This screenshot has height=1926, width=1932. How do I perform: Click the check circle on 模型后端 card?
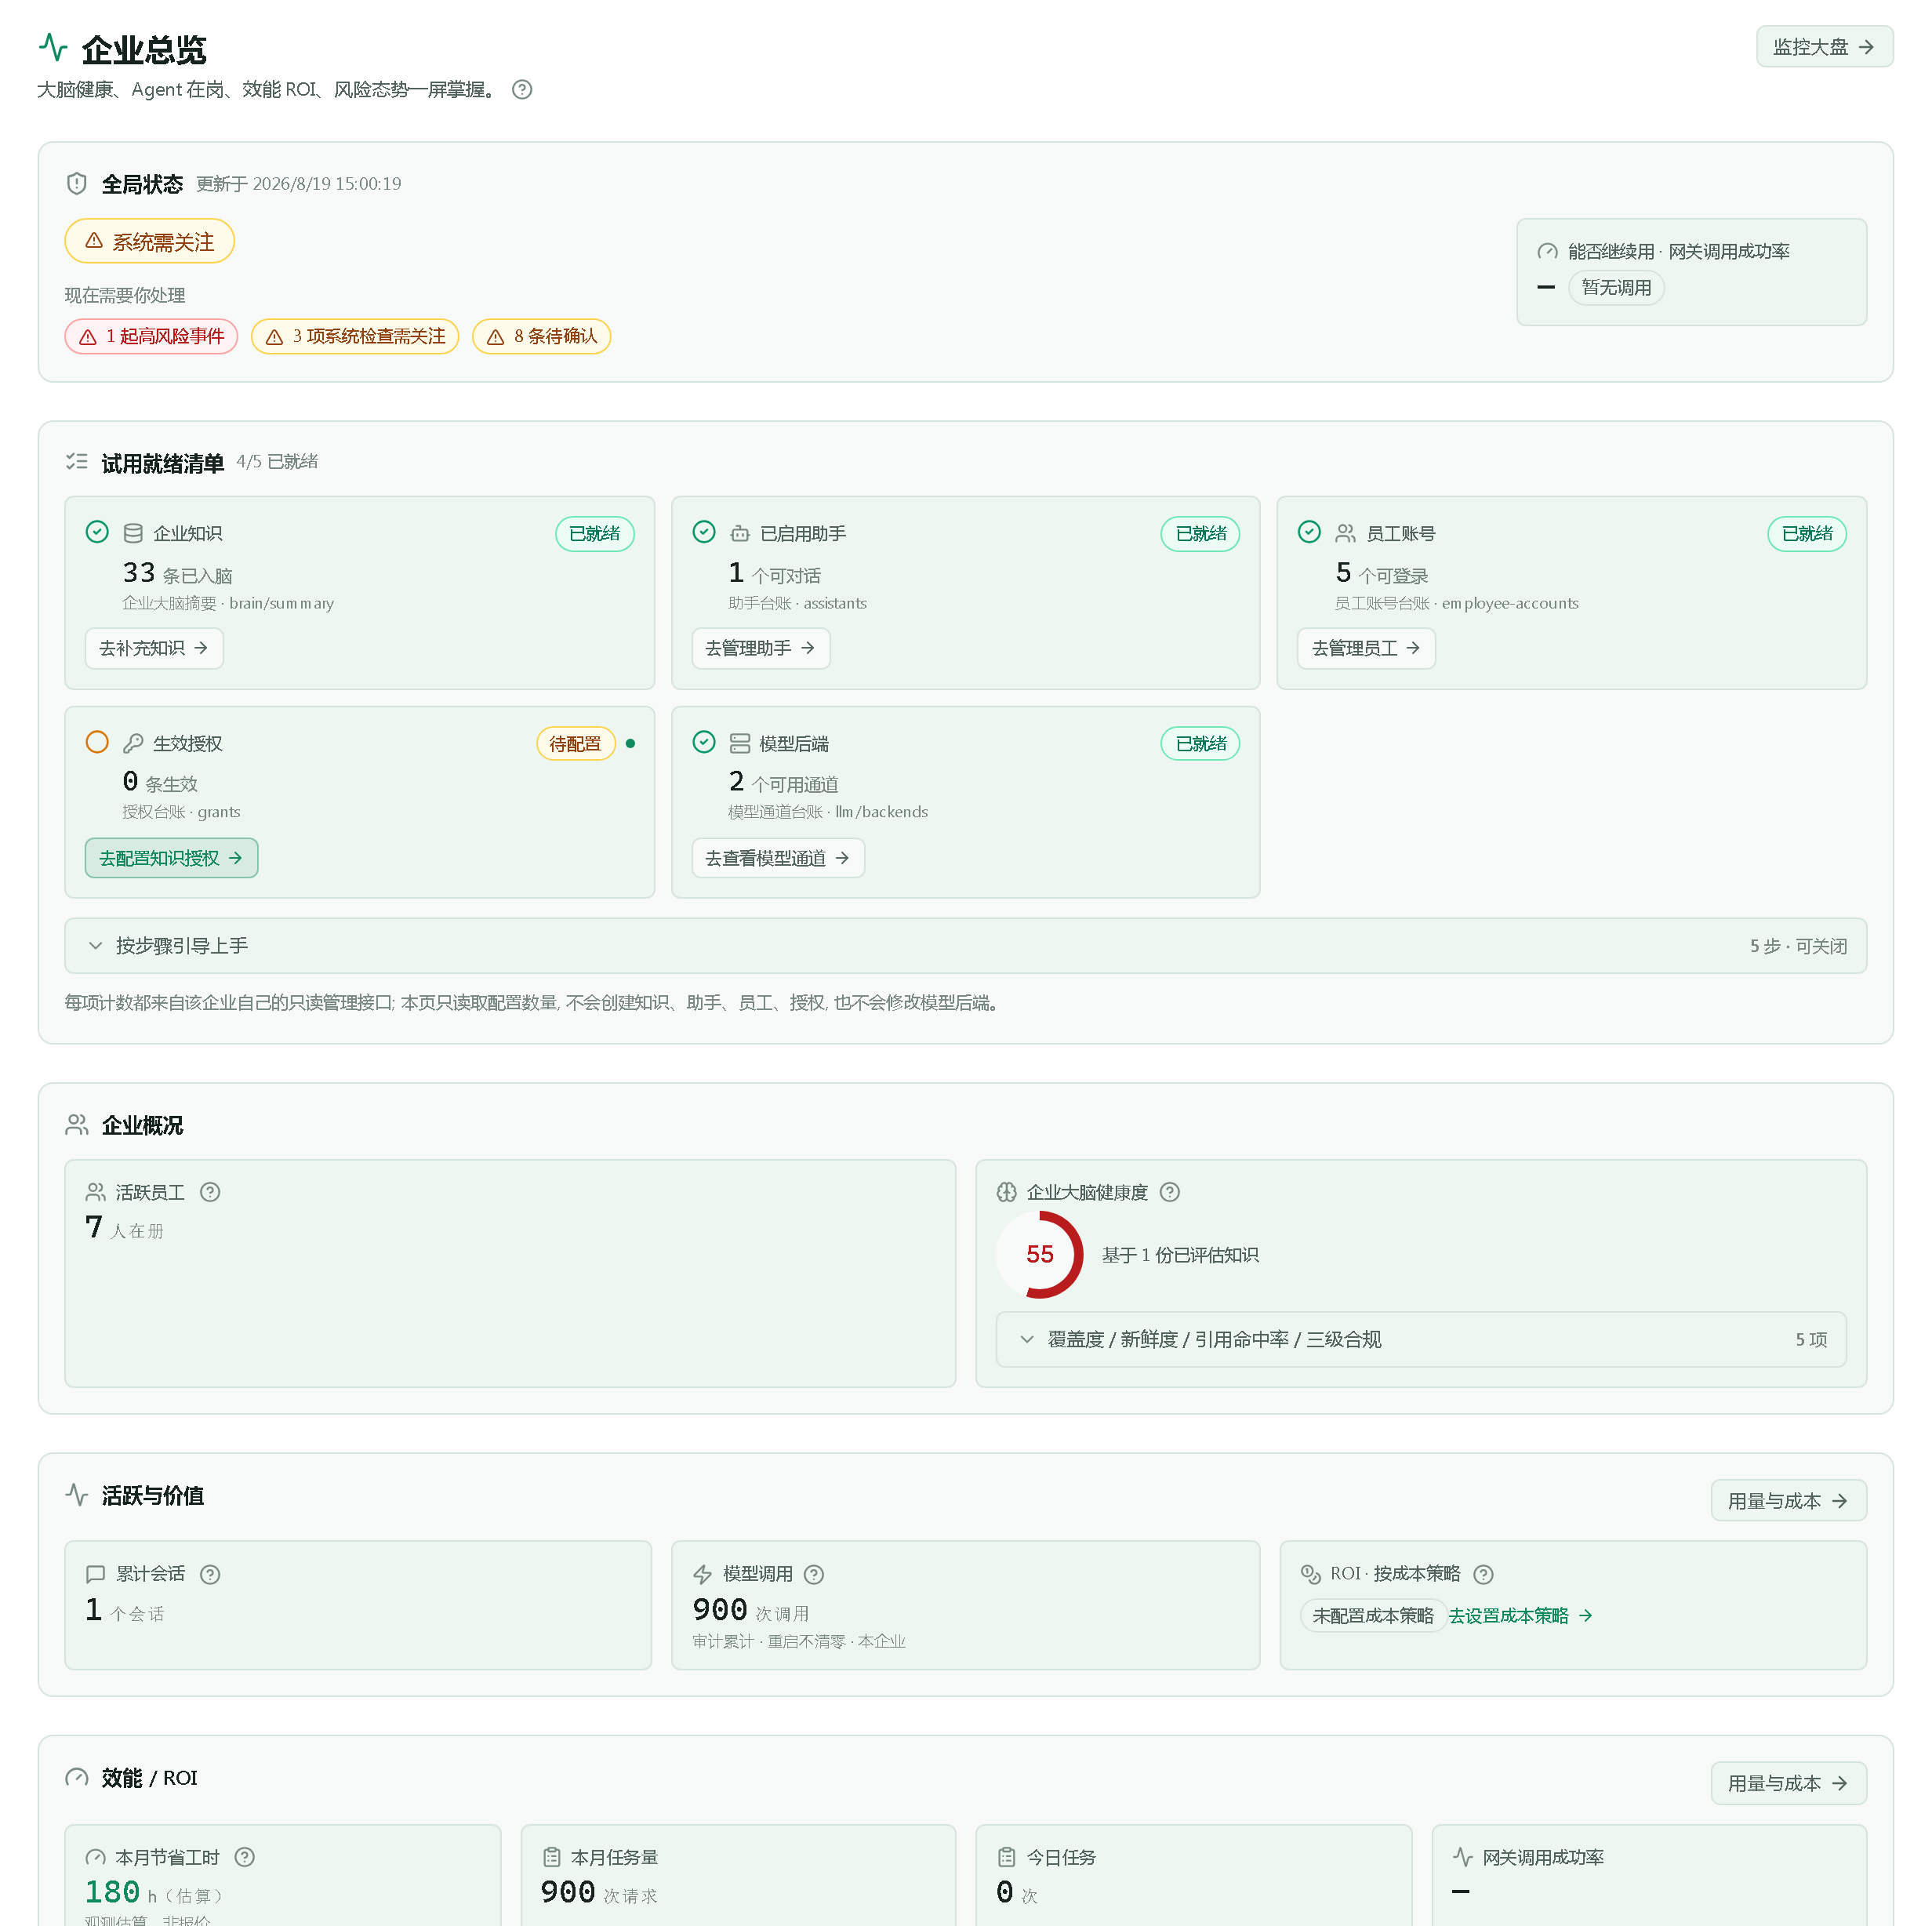pyautogui.click(x=704, y=742)
